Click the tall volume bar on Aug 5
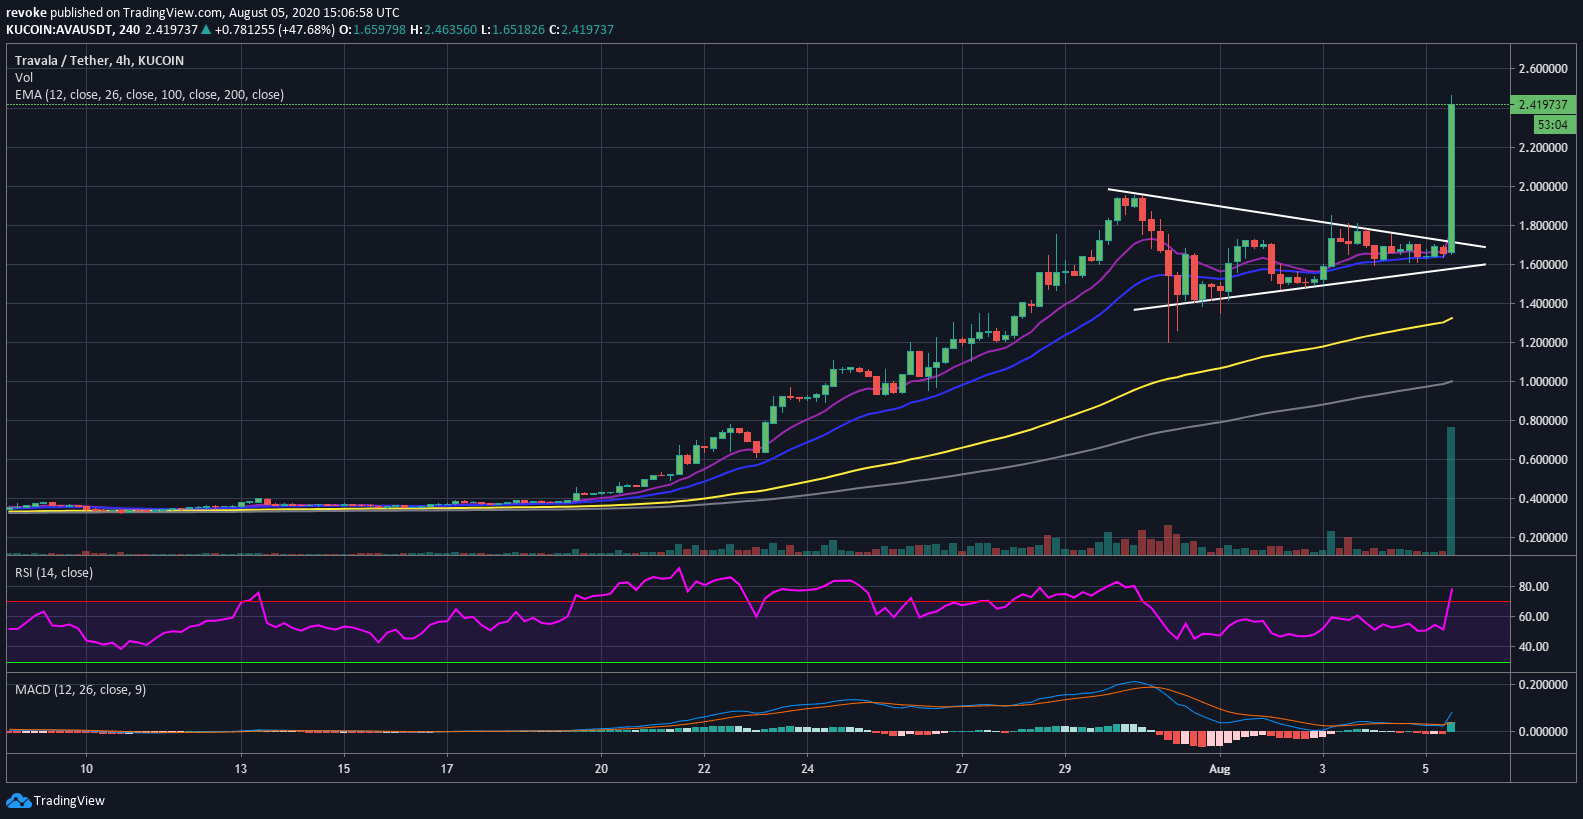The image size is (1583, 819). click(x=1451, y=490)
